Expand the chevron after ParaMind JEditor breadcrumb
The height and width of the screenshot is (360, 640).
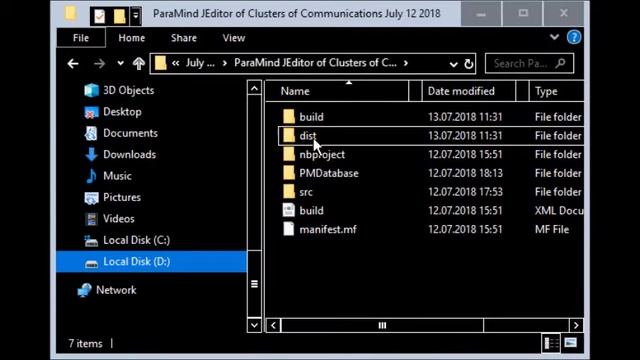[406, 63]
